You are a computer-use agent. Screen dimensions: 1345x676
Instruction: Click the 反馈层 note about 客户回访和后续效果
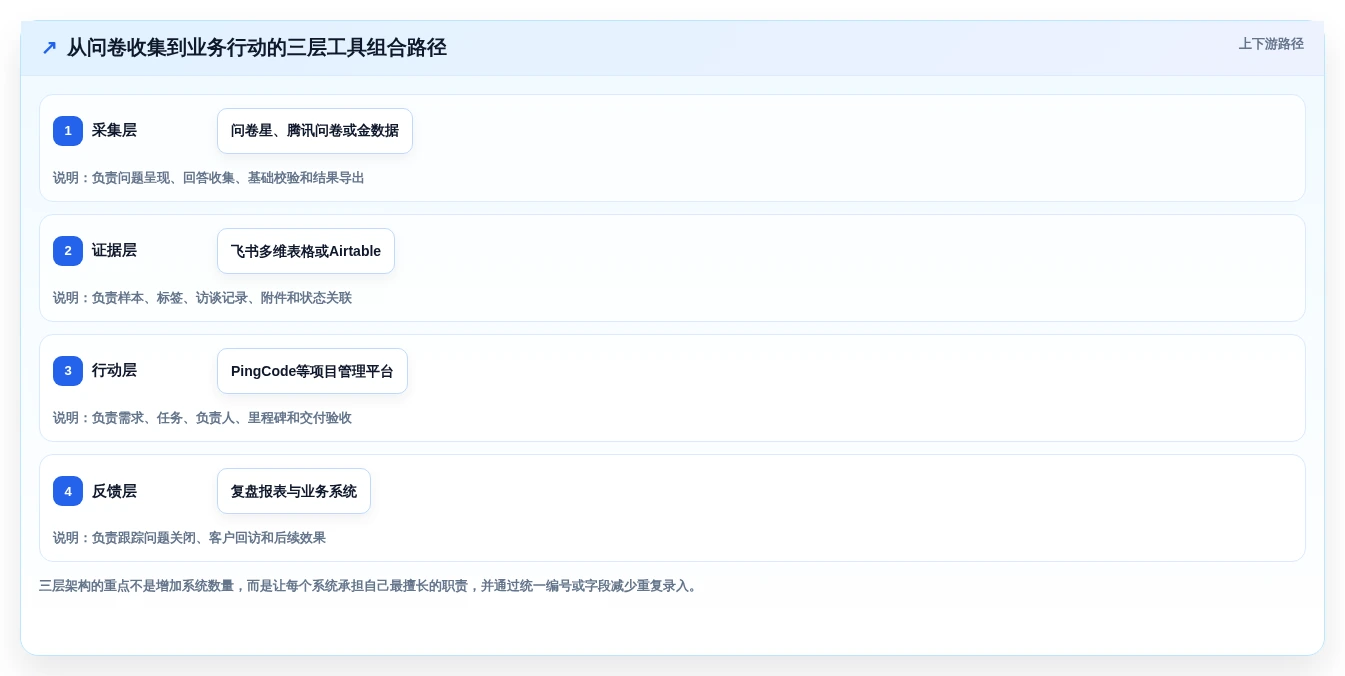click(x=189, y=538)
